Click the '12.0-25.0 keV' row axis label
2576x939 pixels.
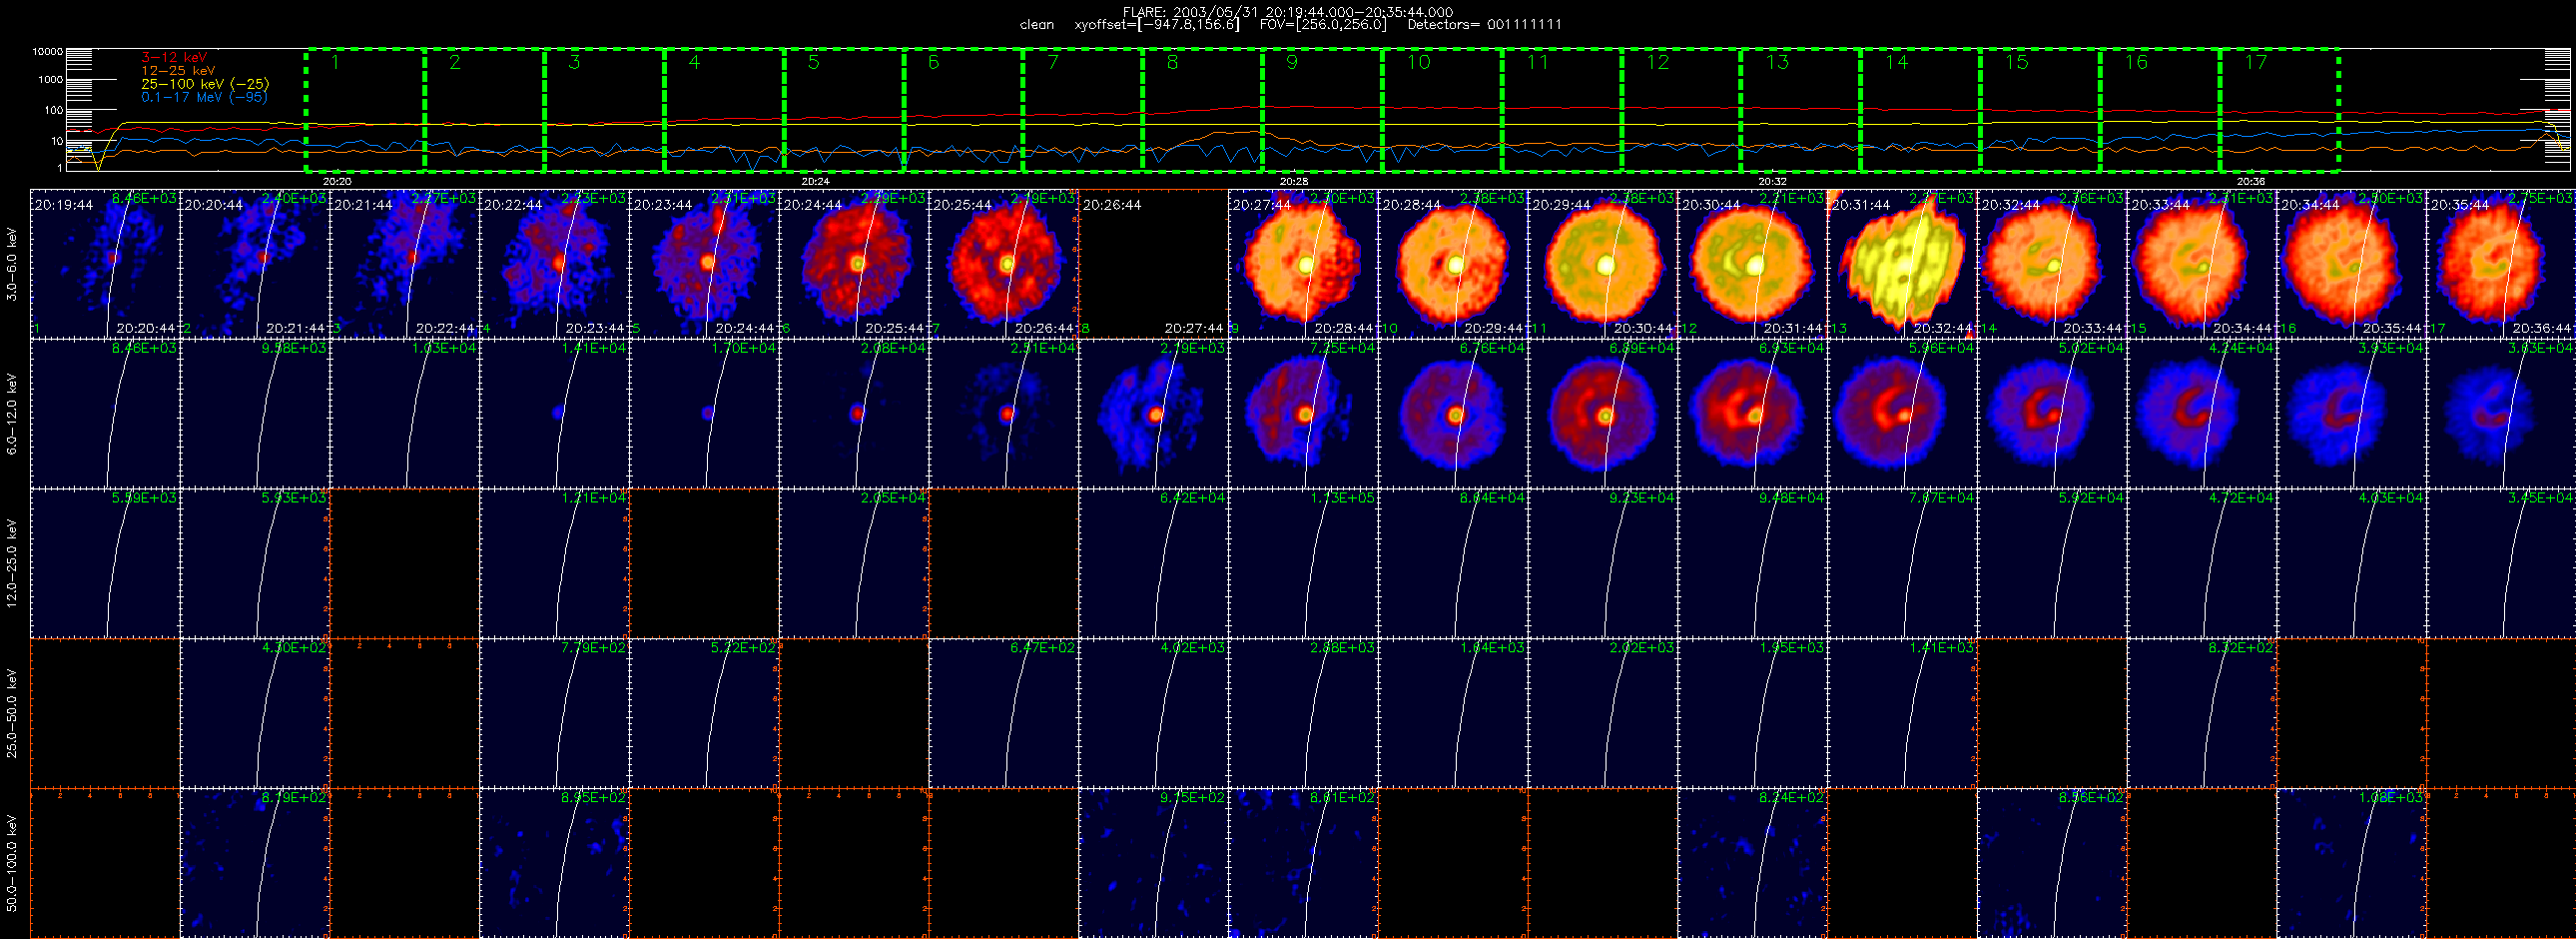click(x=12, y=563)
